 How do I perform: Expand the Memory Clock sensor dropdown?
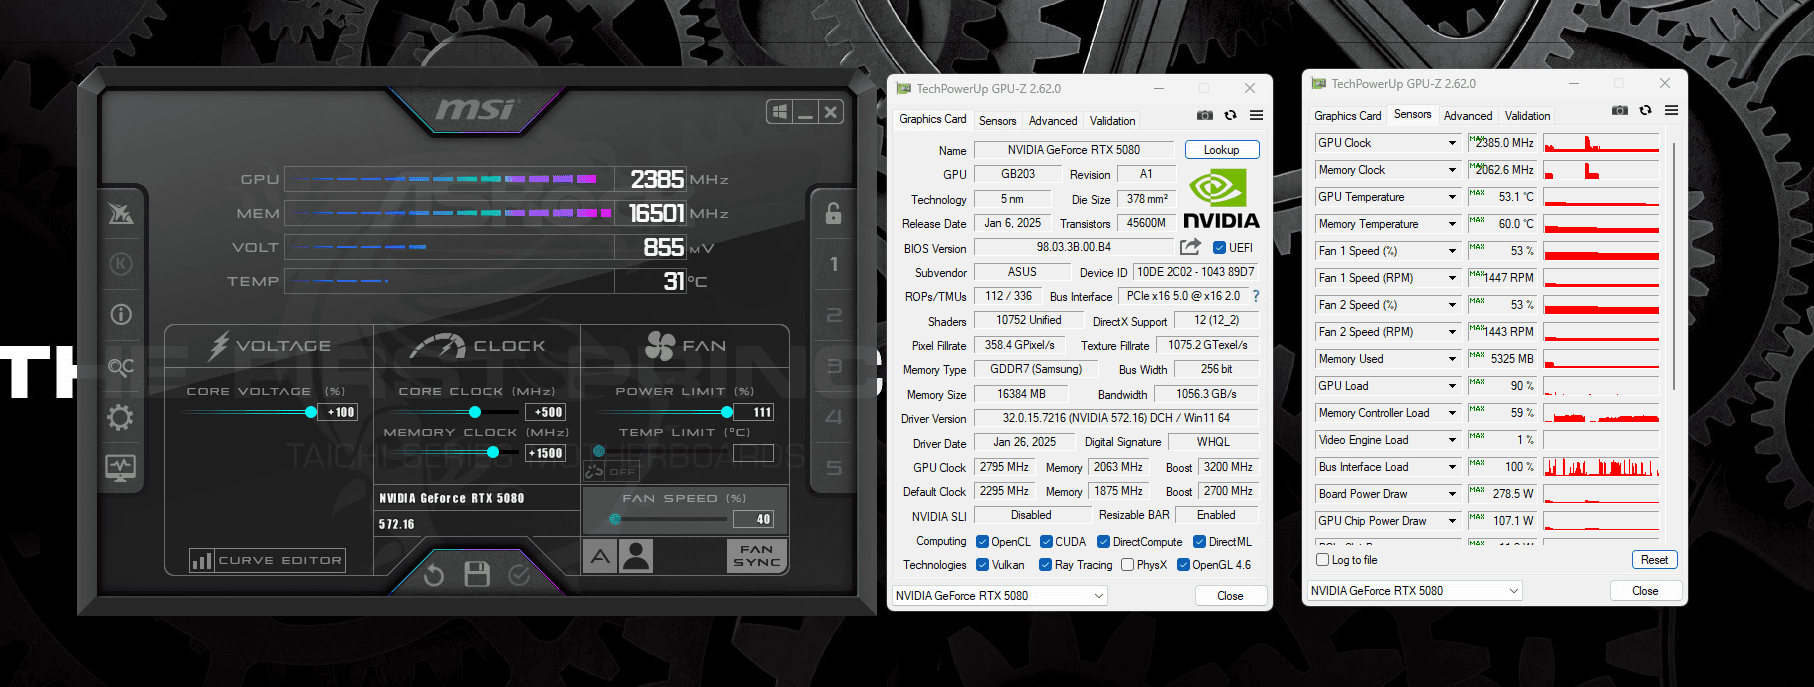click(x=1452, y=170)
